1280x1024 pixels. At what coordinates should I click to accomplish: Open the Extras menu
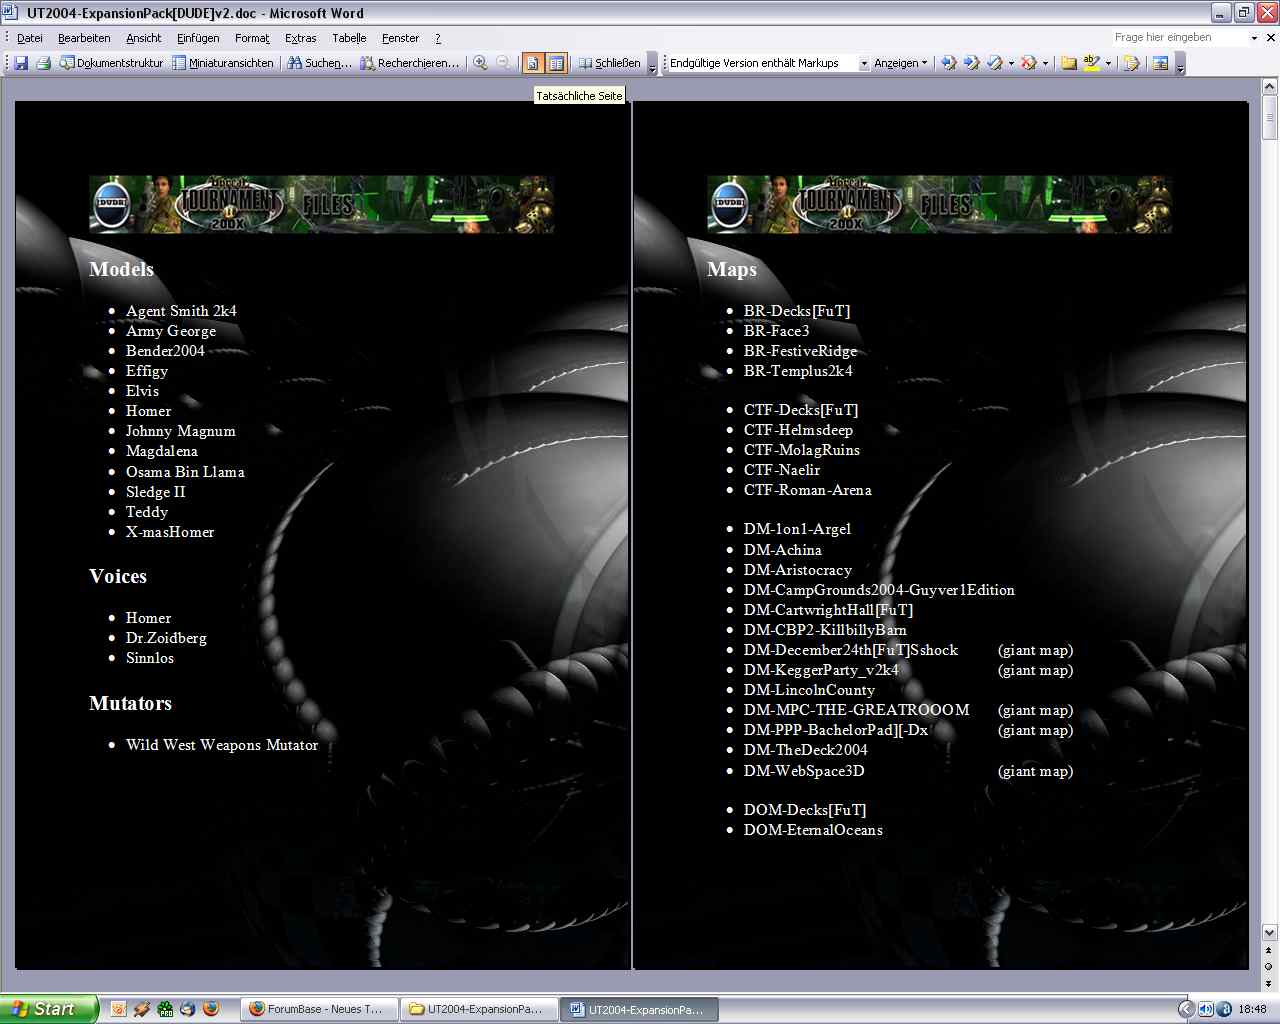tap(300, 38)
